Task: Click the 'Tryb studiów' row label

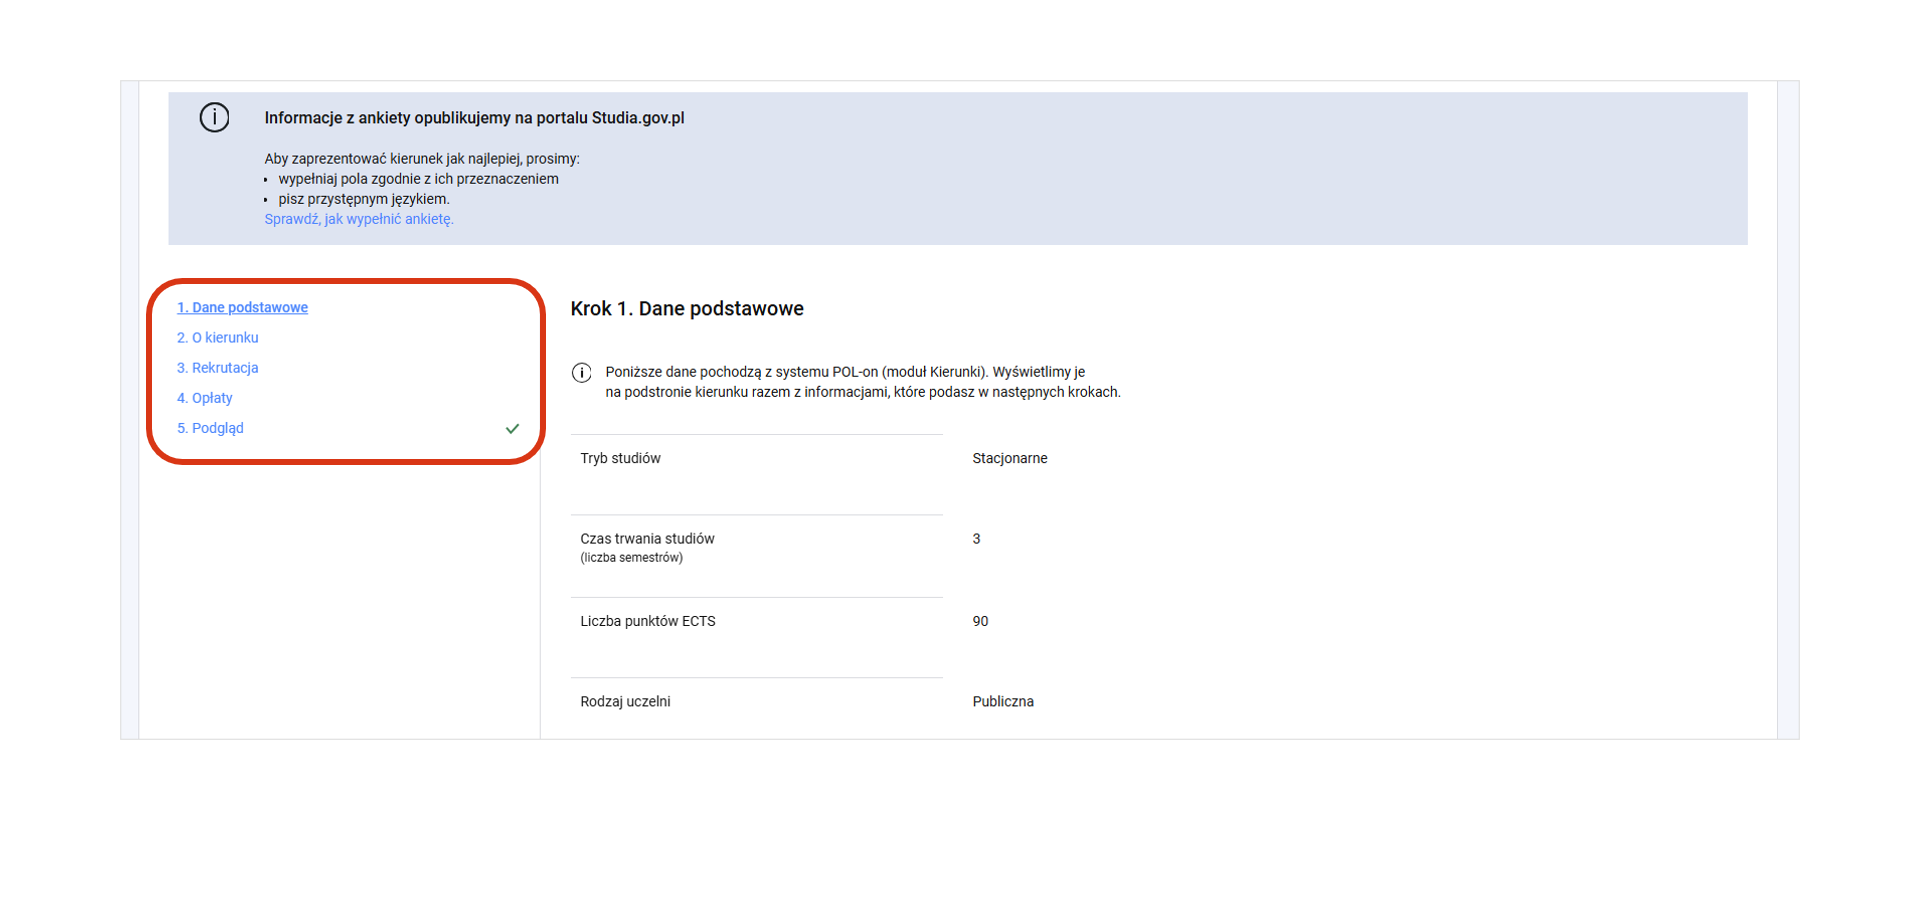Action: 620,458
